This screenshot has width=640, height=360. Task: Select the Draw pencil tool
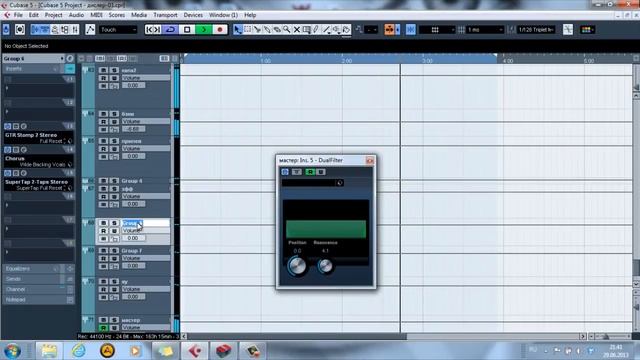[316, 29]
